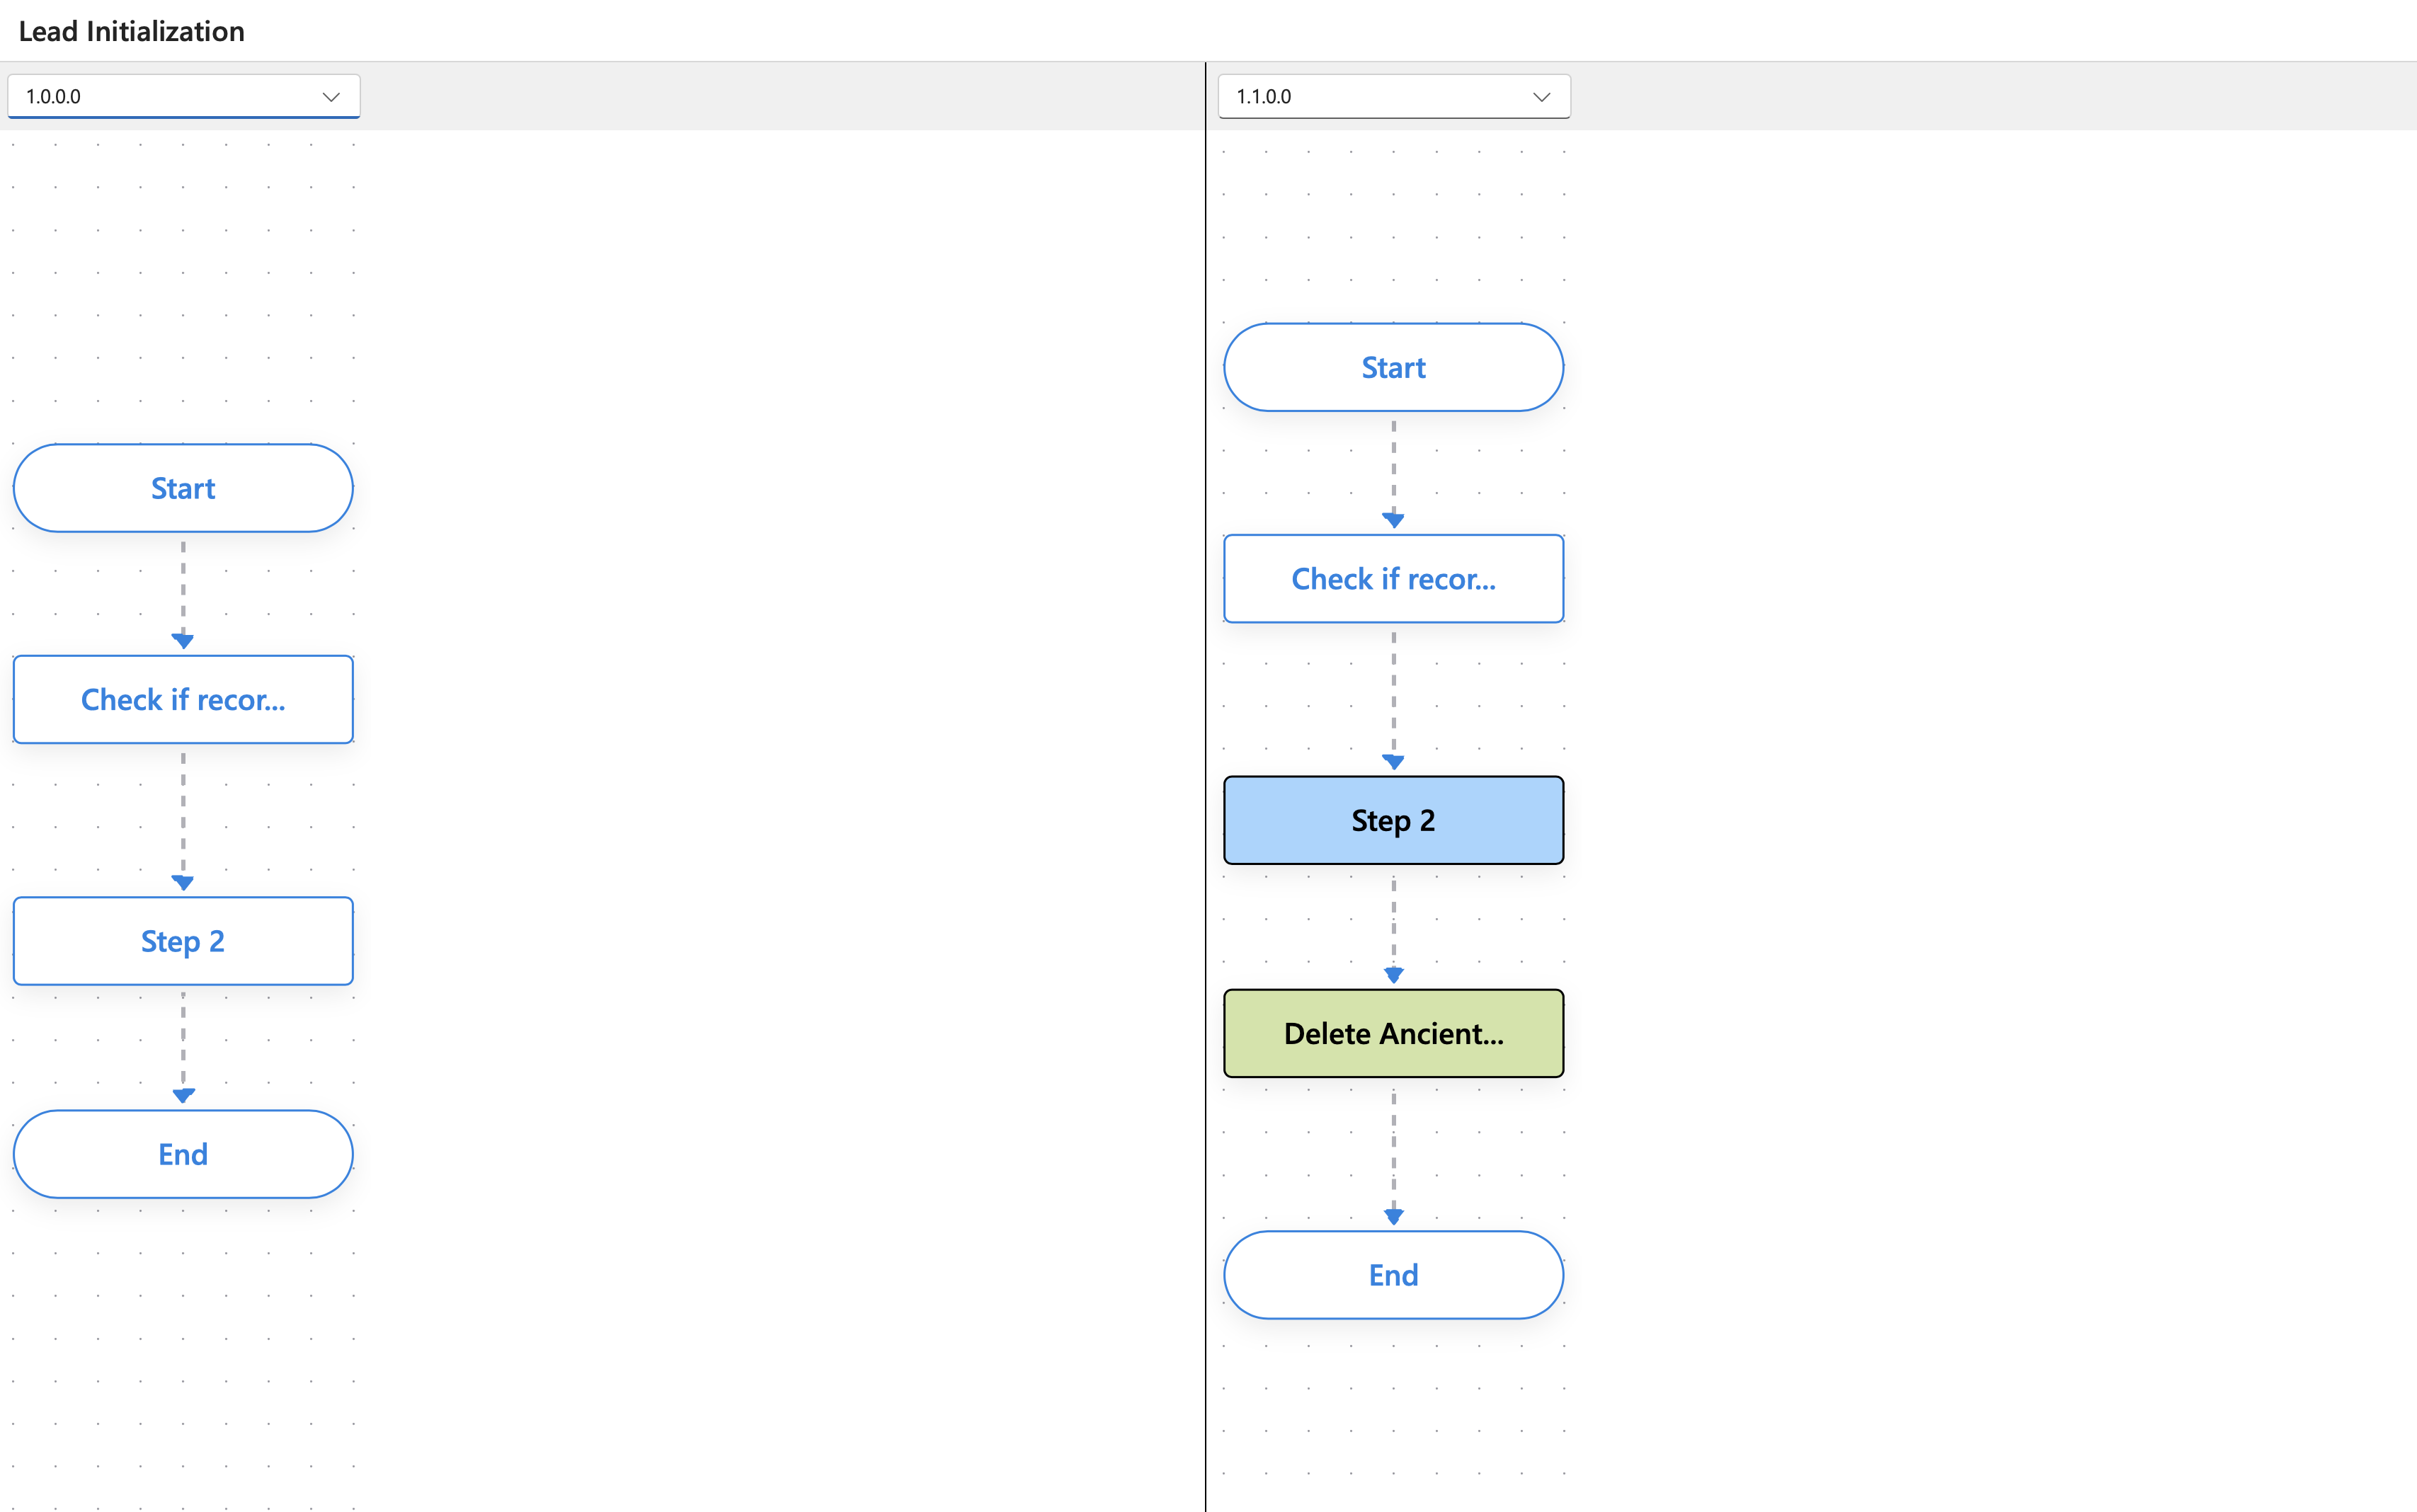Click chevron arrow of right version selector

[x=1541, y=97]
